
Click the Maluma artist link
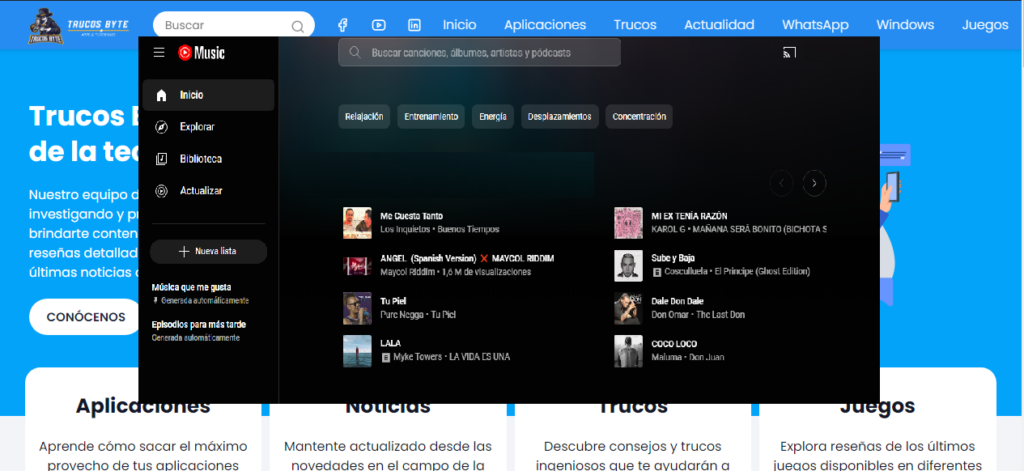click(667, 357)
